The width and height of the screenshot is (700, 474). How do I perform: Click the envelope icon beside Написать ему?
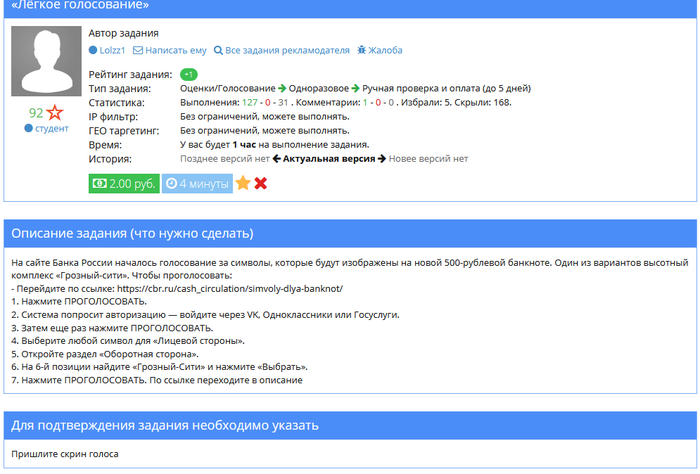138,50
